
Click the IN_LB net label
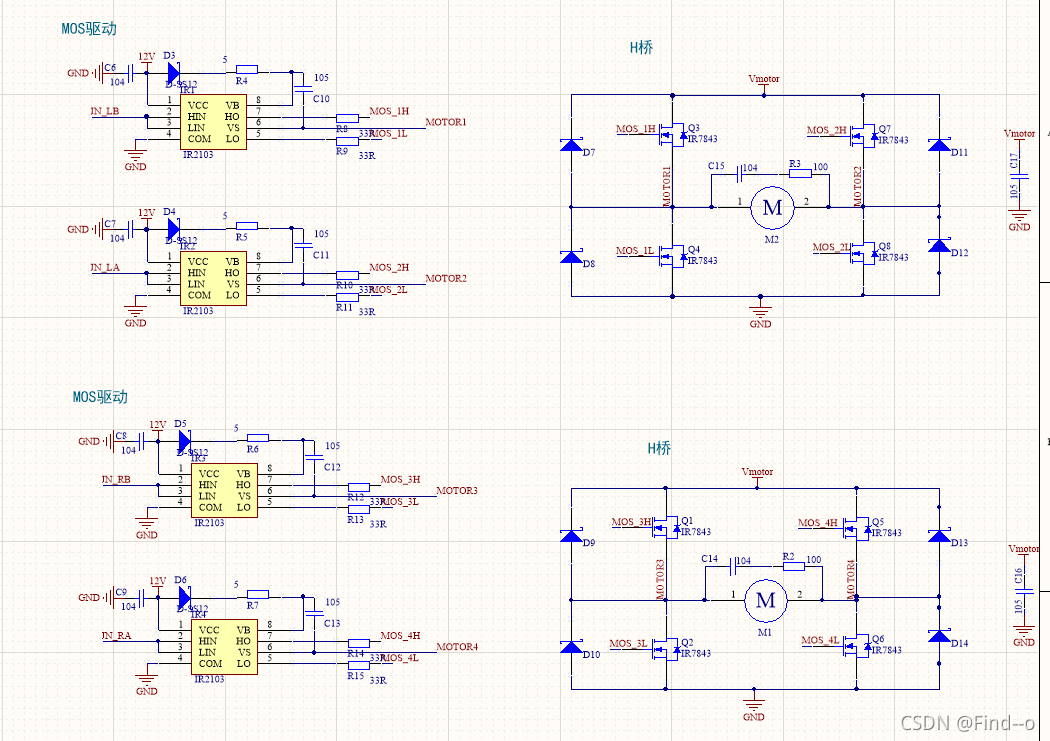click(x=105, y=111)
